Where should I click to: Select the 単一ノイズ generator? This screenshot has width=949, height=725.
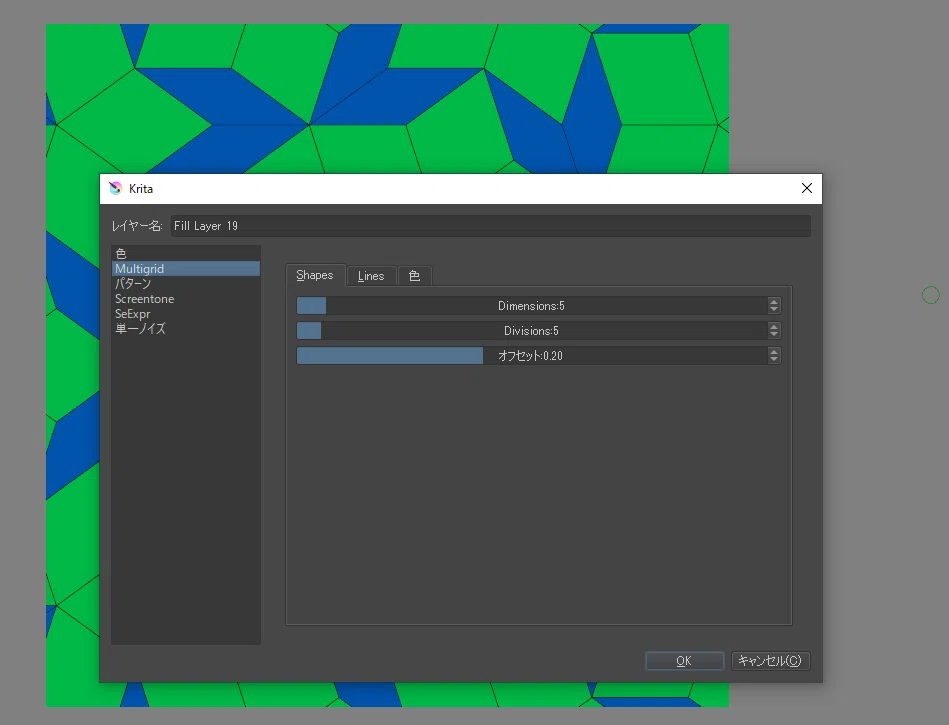(x=186, y=329)
